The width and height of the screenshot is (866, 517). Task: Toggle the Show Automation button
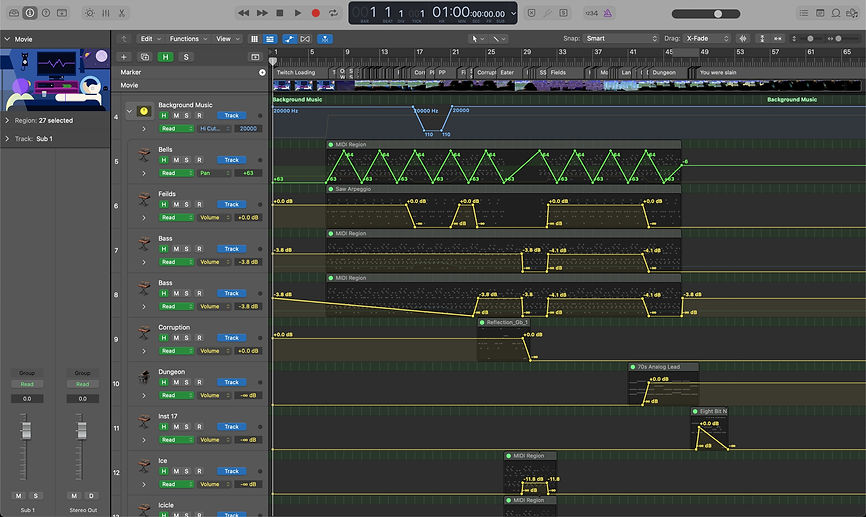[x=289, y=39]
